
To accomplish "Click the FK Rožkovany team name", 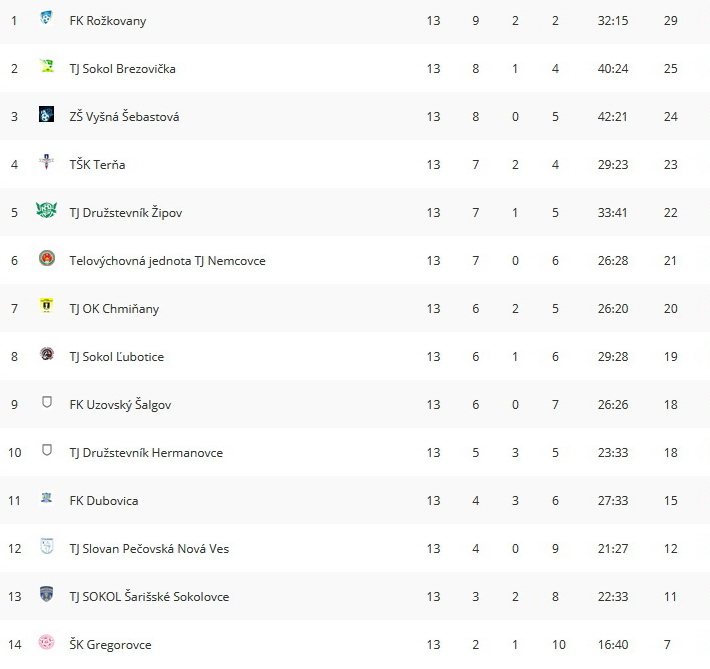I will point(108,21).
